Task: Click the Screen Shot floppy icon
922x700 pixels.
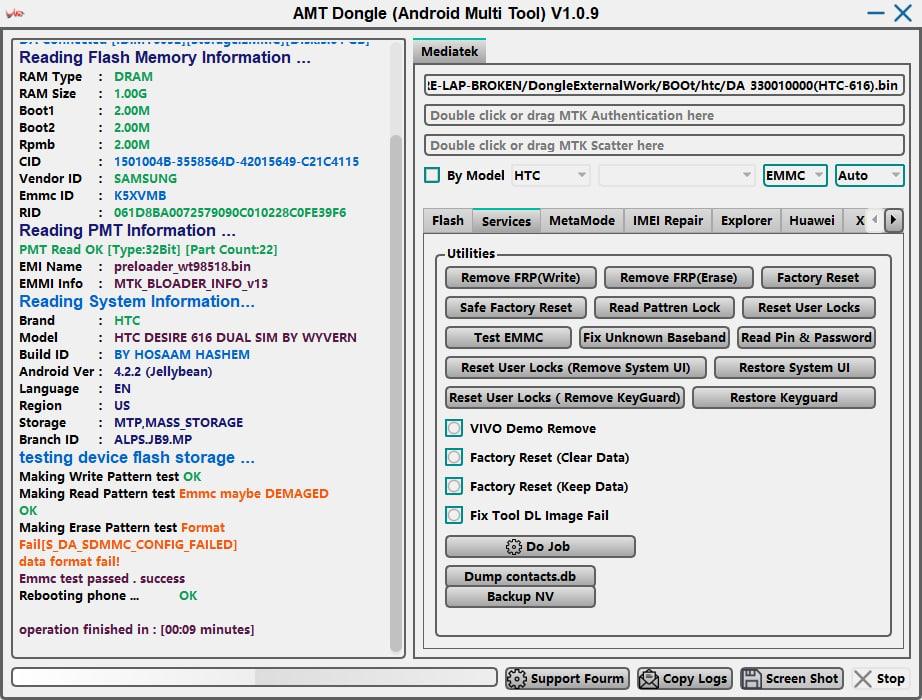Action: pyautogui.click(x=751, y=678)
